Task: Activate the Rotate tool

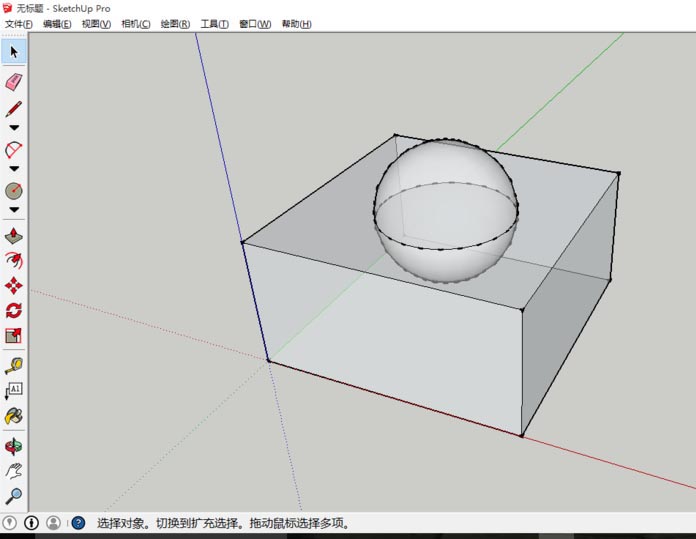Action: [14, 311]
